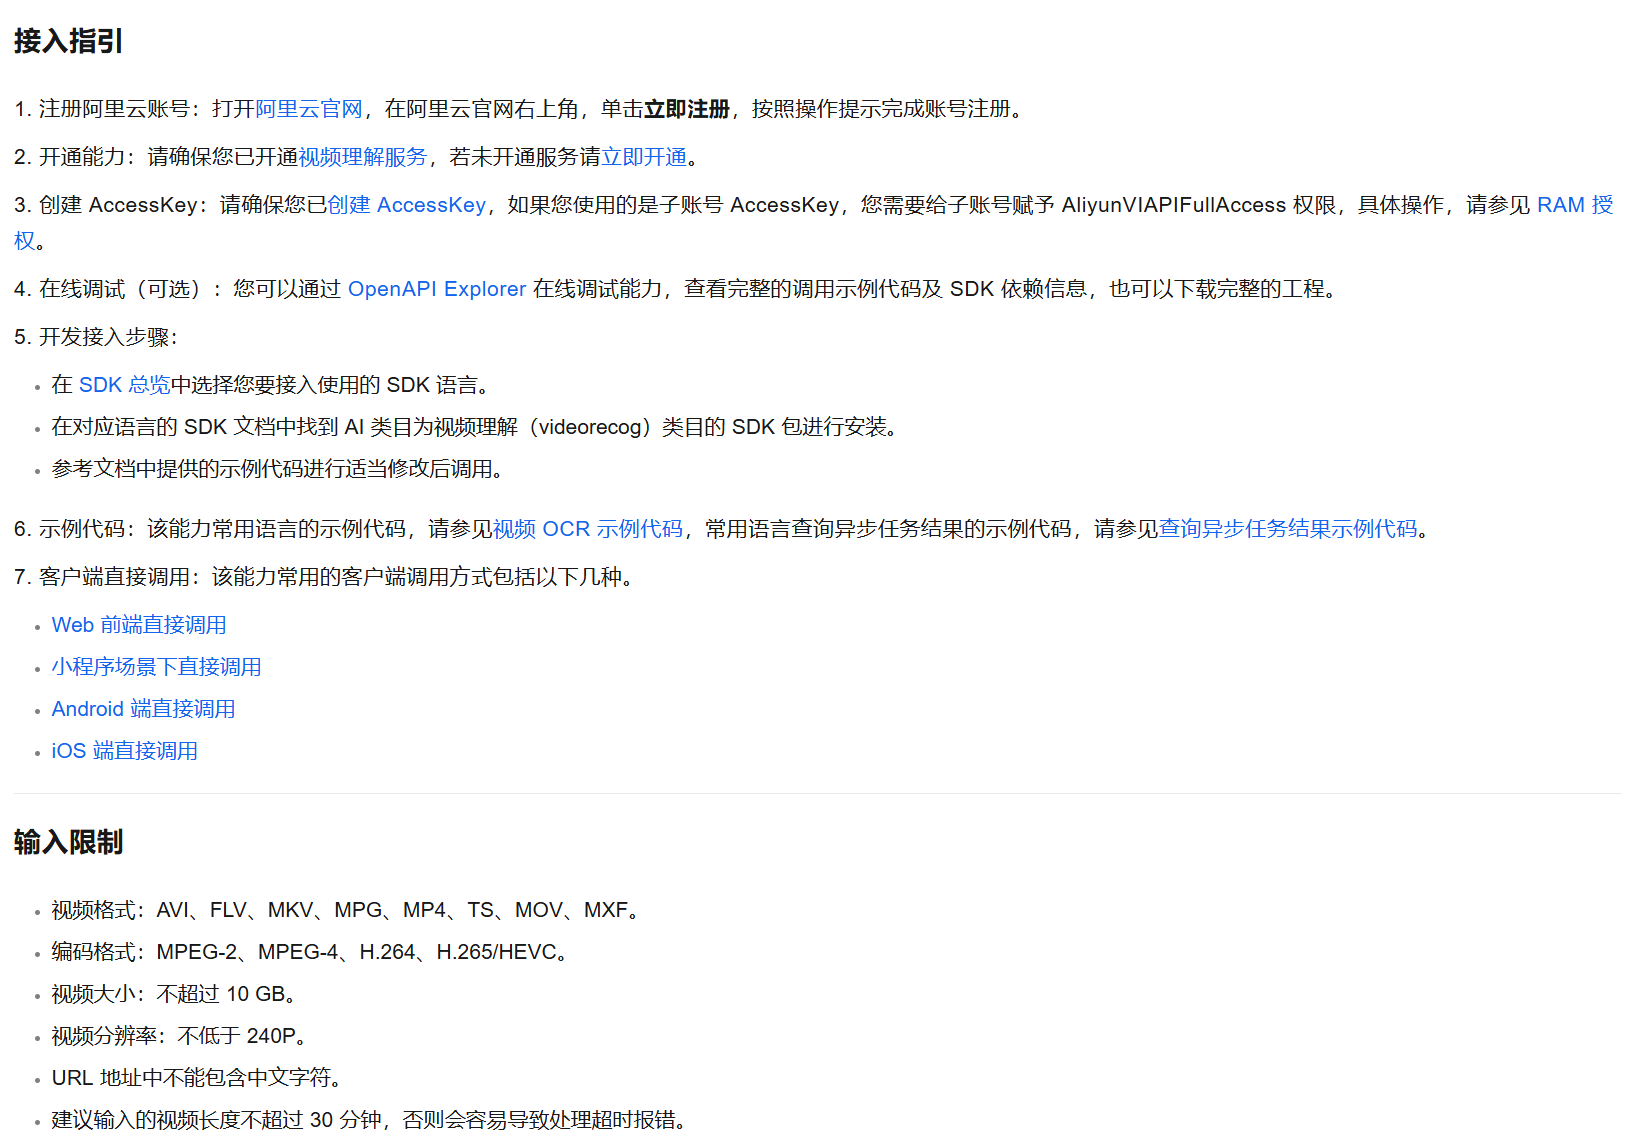Open the 小程序场景下直接调用 link
Screen dimensions: 1649x1146
157,667
